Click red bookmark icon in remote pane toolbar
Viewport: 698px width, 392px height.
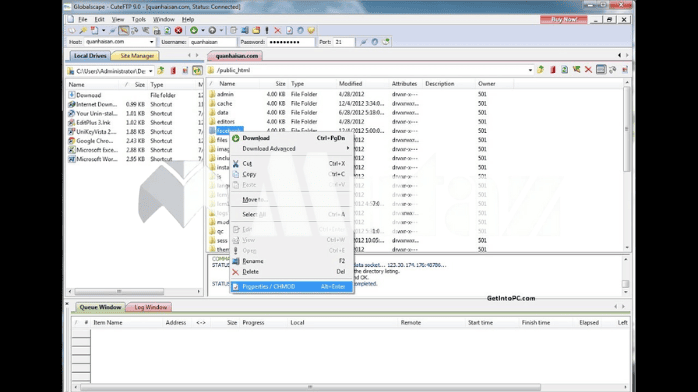tap(553, 70)
